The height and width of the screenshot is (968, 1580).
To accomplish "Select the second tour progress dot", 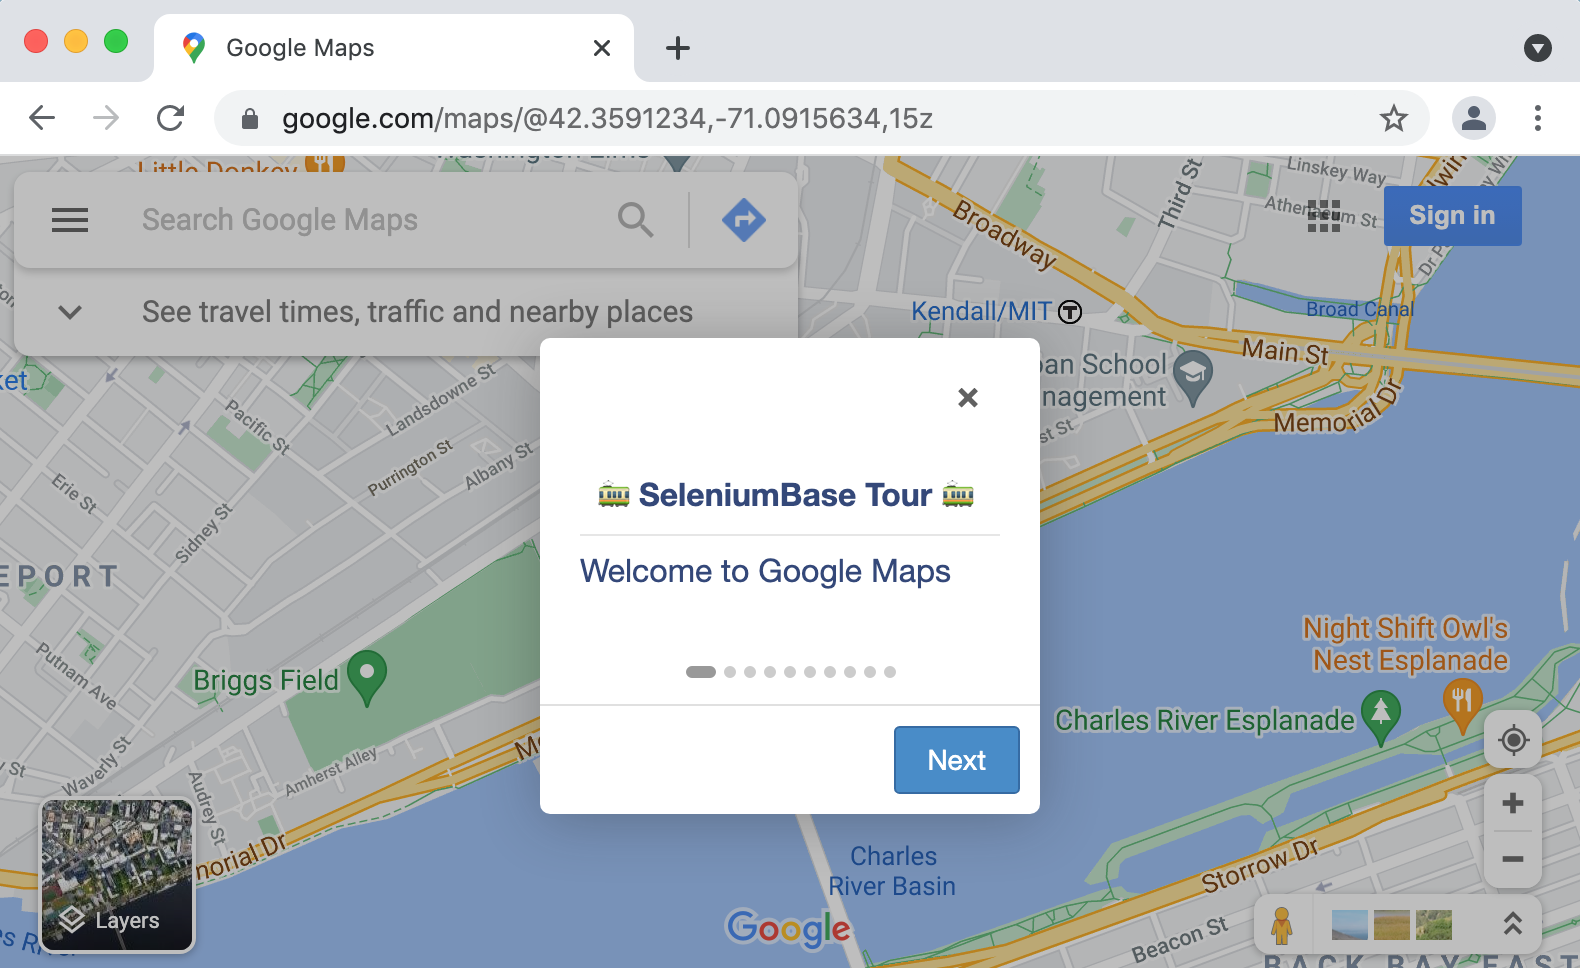I will [730, 672].
